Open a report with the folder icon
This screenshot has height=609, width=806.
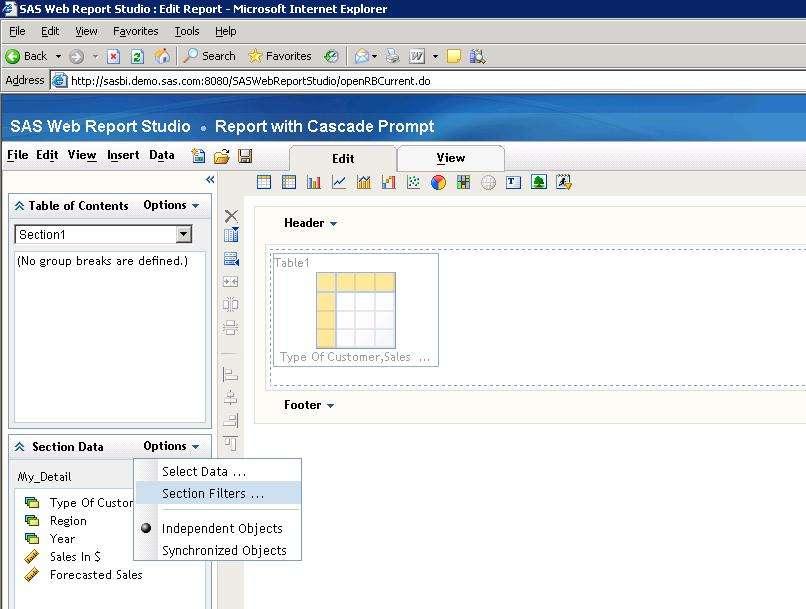222,156
